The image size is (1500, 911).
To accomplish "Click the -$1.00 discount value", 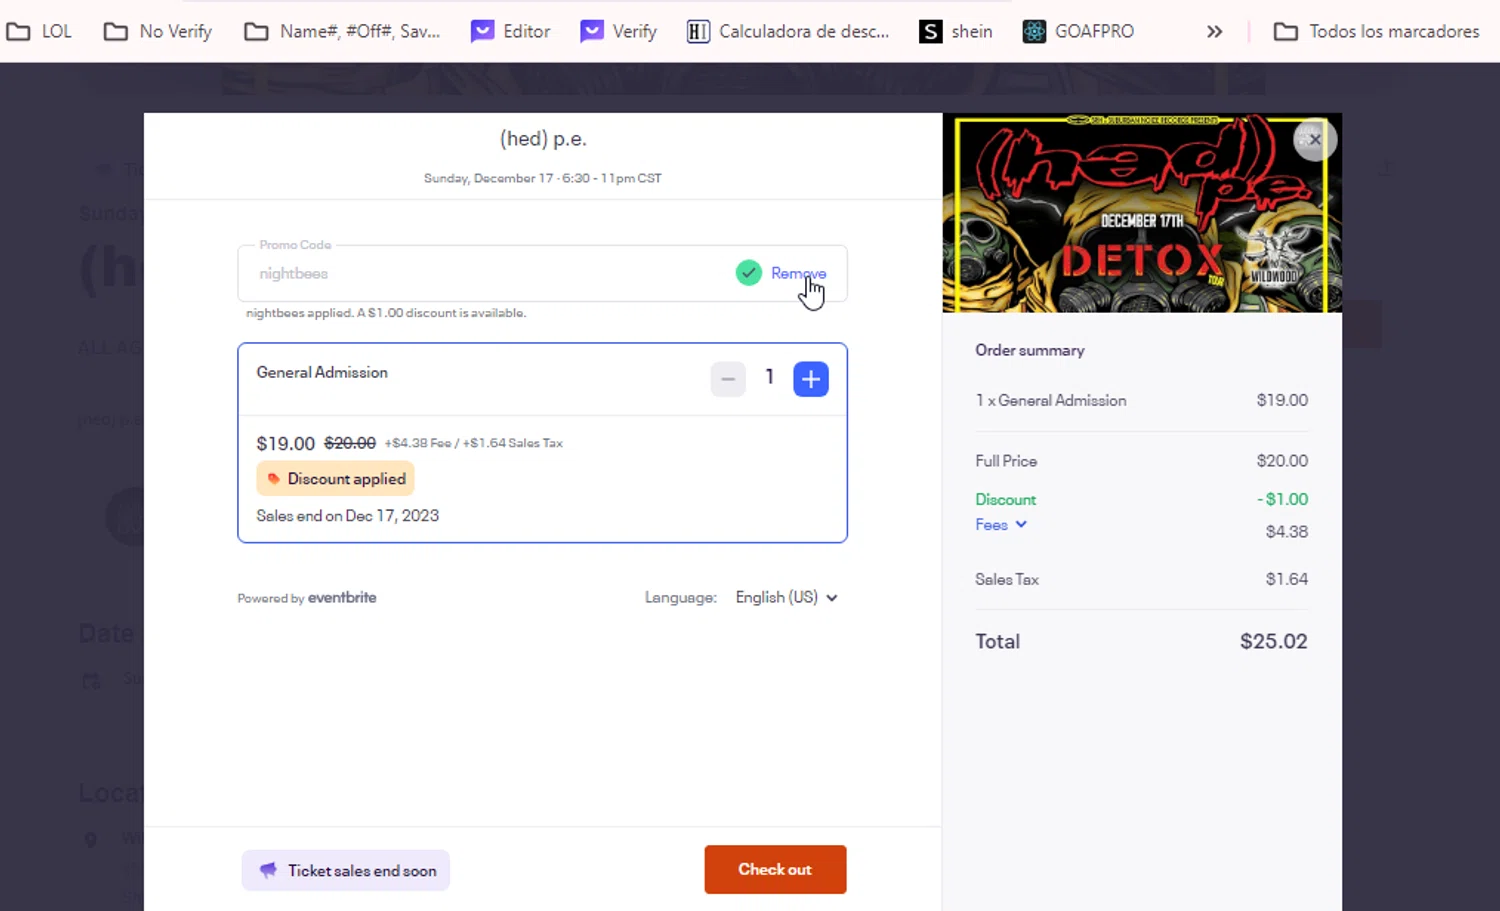I will click(x=1282, y=499).
